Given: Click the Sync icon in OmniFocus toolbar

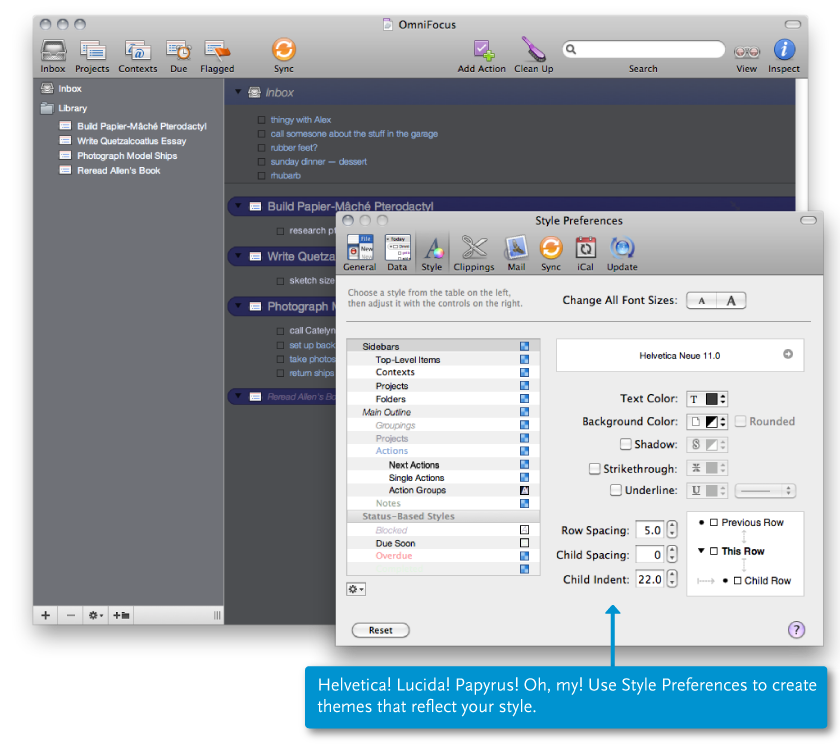Looking at the screenshot, I should tap(283, 56).
